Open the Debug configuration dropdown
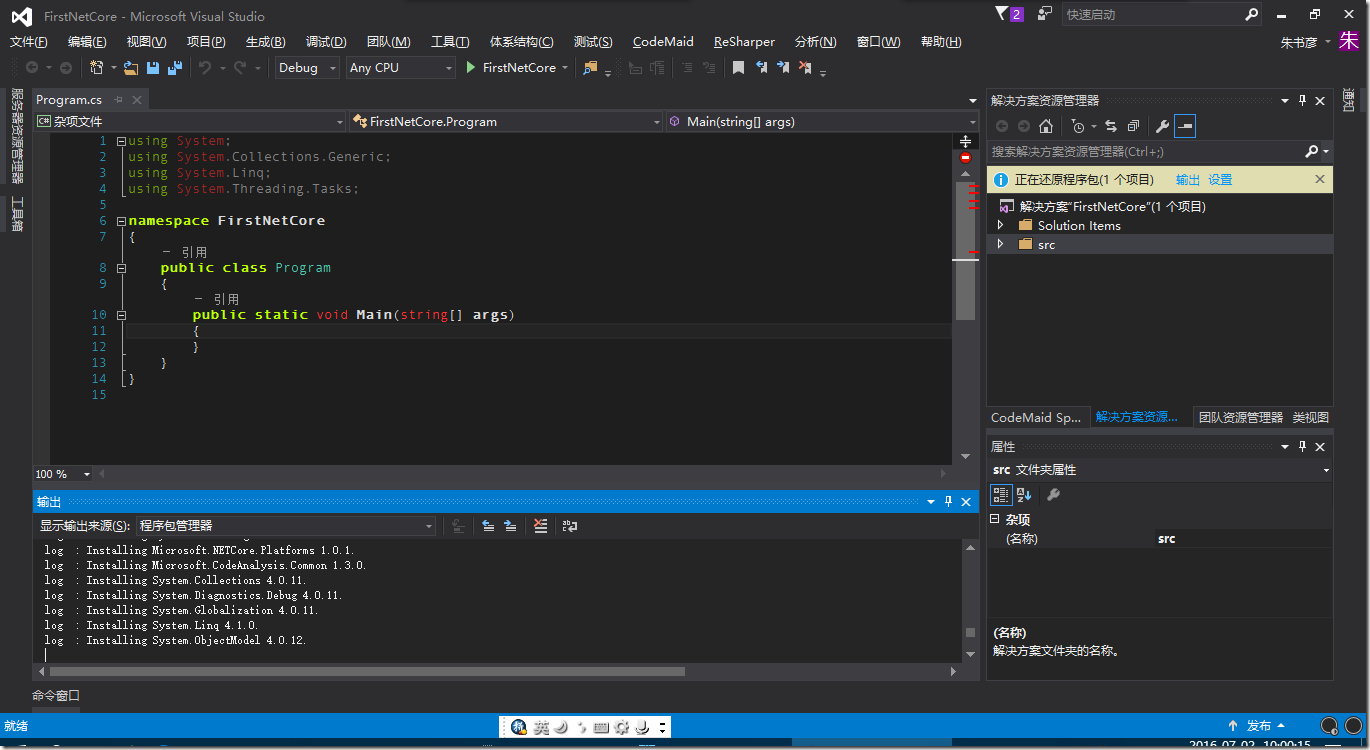This screenshot has height=750, width=1370. coord(309,68)
